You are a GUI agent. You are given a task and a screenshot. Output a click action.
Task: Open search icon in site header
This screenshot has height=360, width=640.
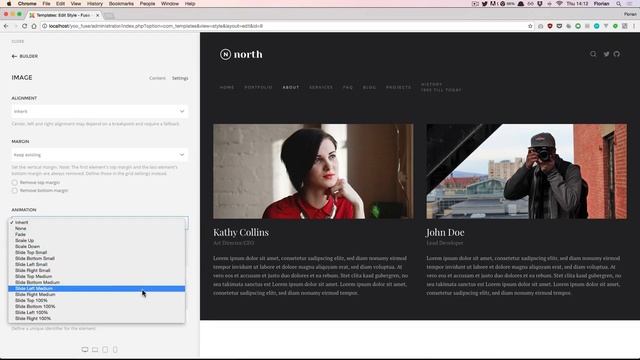click(x=593, y=54)
